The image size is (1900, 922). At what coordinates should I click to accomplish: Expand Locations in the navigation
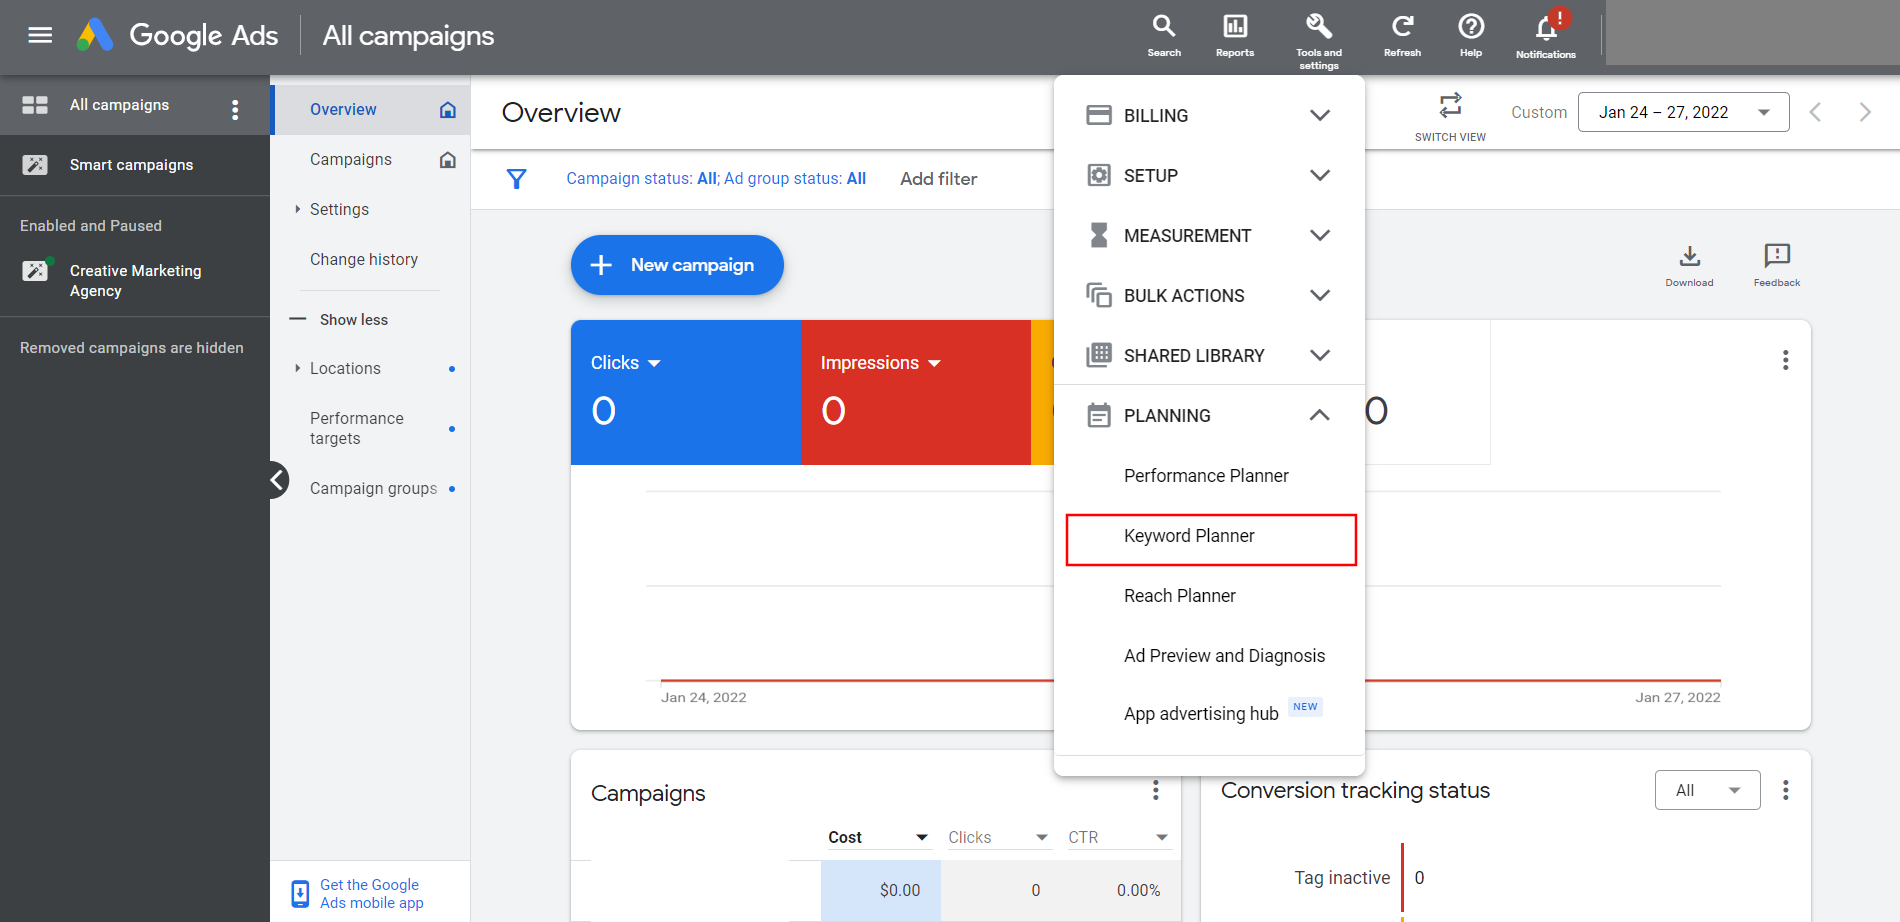297,368
